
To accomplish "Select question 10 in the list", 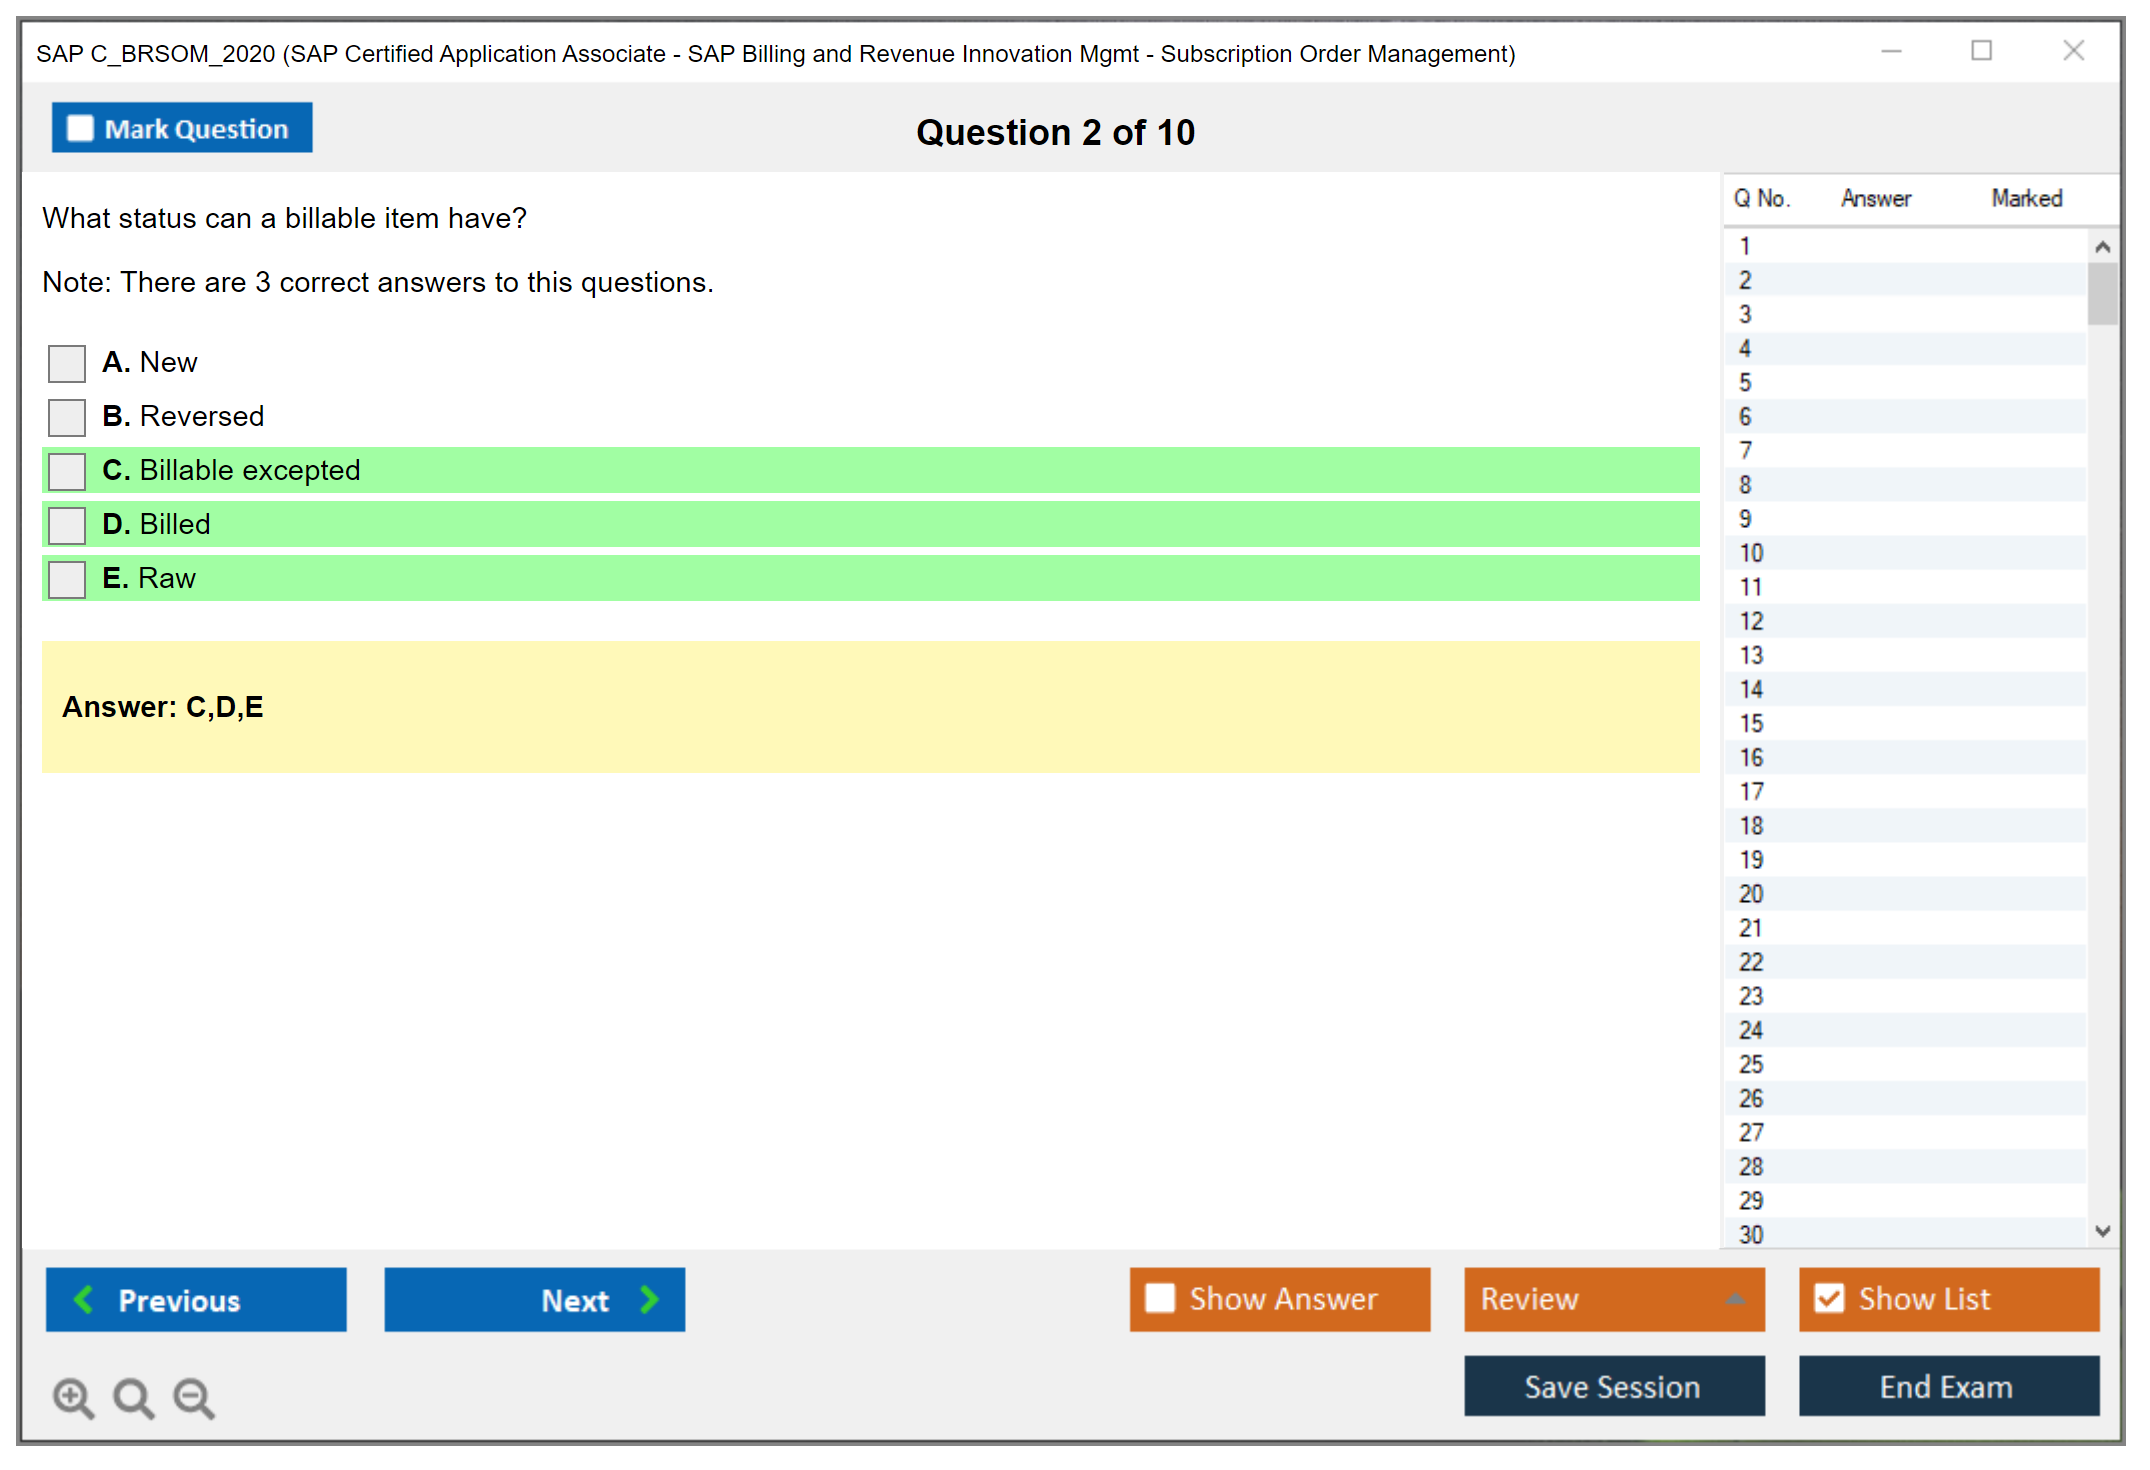I will [1751, 553].
